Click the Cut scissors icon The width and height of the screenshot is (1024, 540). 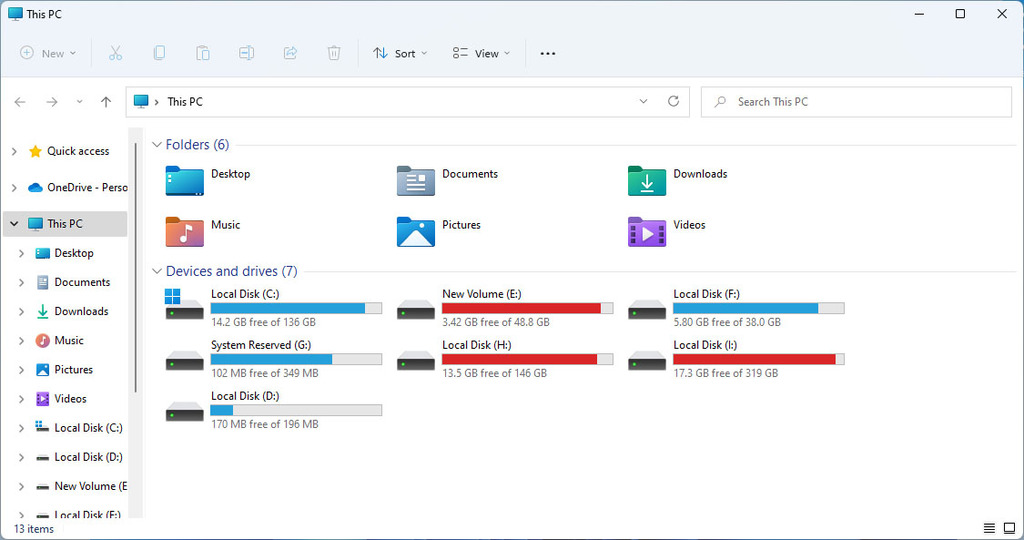(116, 53)
